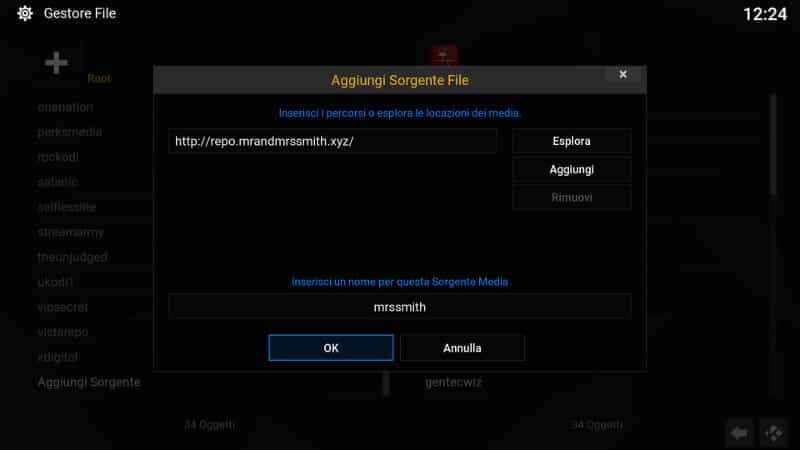The image size is (800, 450).
Task: Select Aggiungi Sorgente in the left list
Action: point(89,382)
